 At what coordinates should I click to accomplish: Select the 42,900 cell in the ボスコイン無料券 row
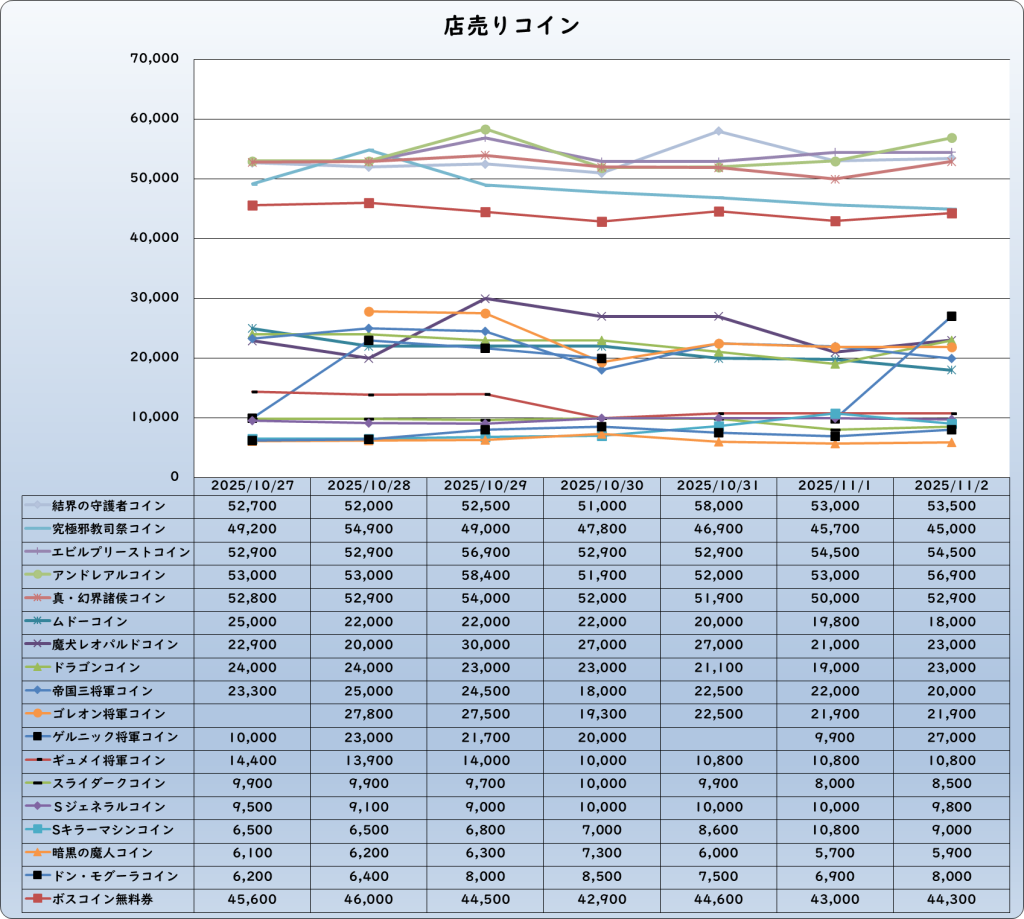[602, 898]
